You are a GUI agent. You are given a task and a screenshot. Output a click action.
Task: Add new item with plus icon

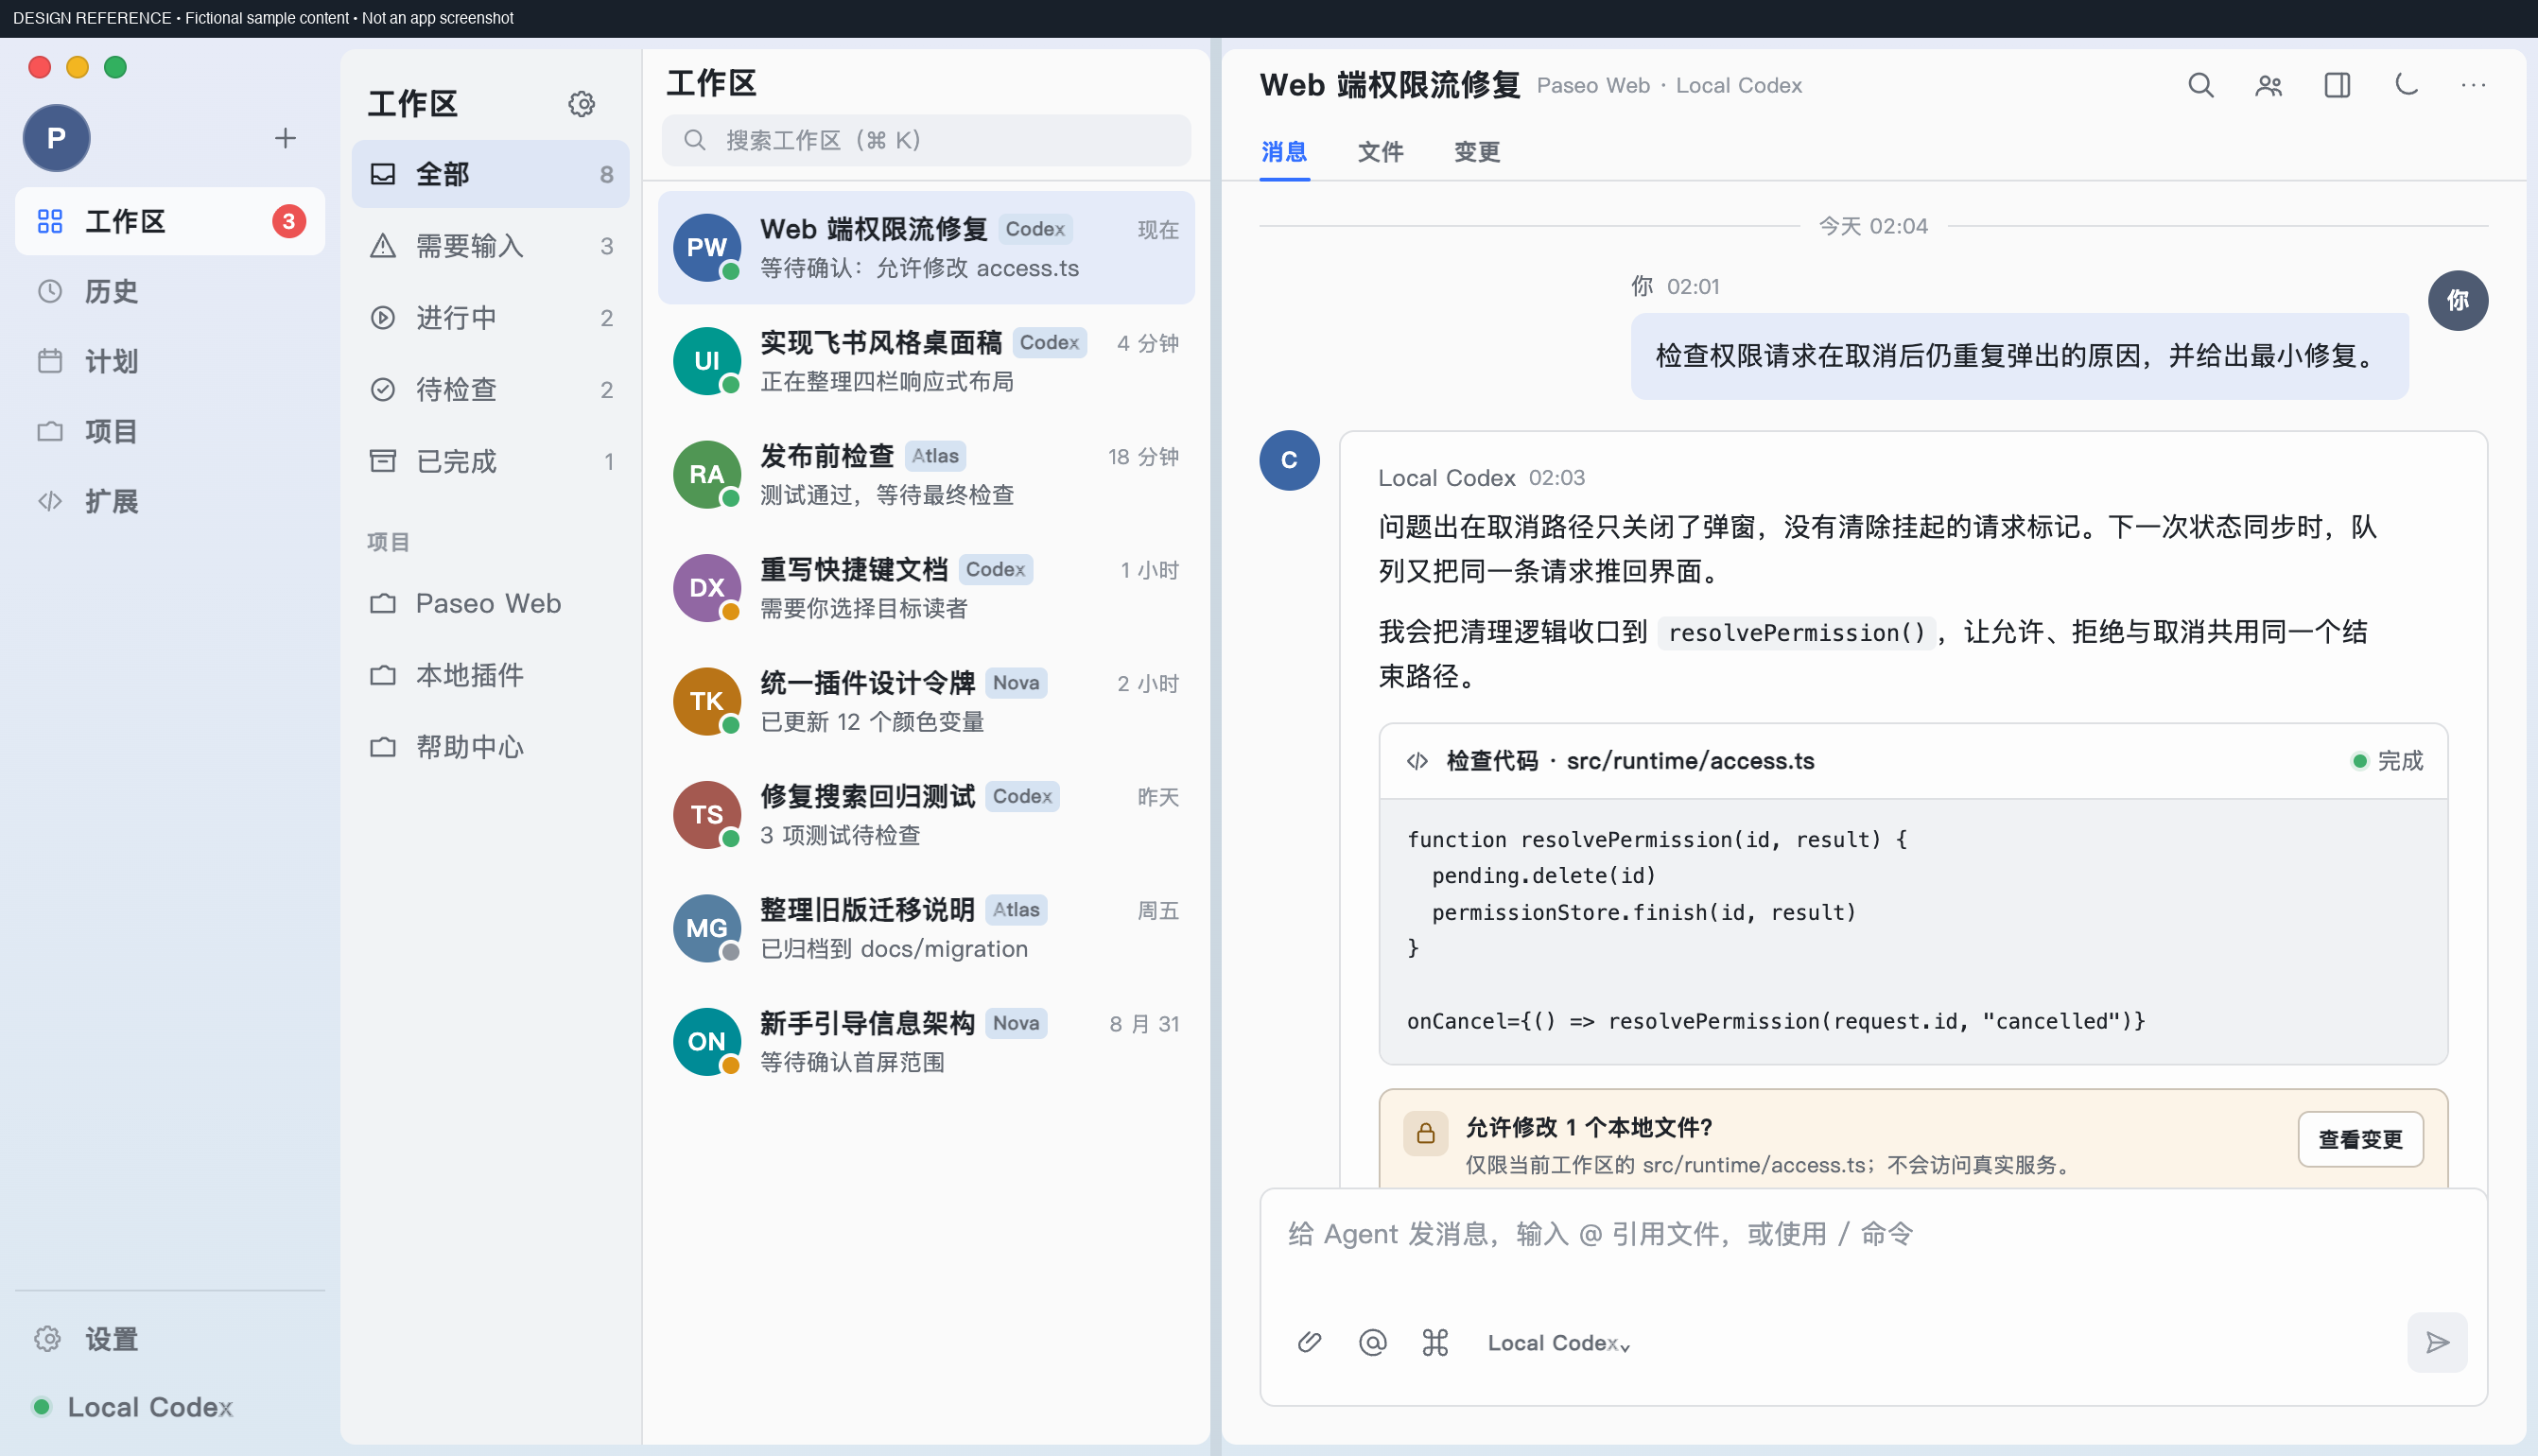[285, 138]
